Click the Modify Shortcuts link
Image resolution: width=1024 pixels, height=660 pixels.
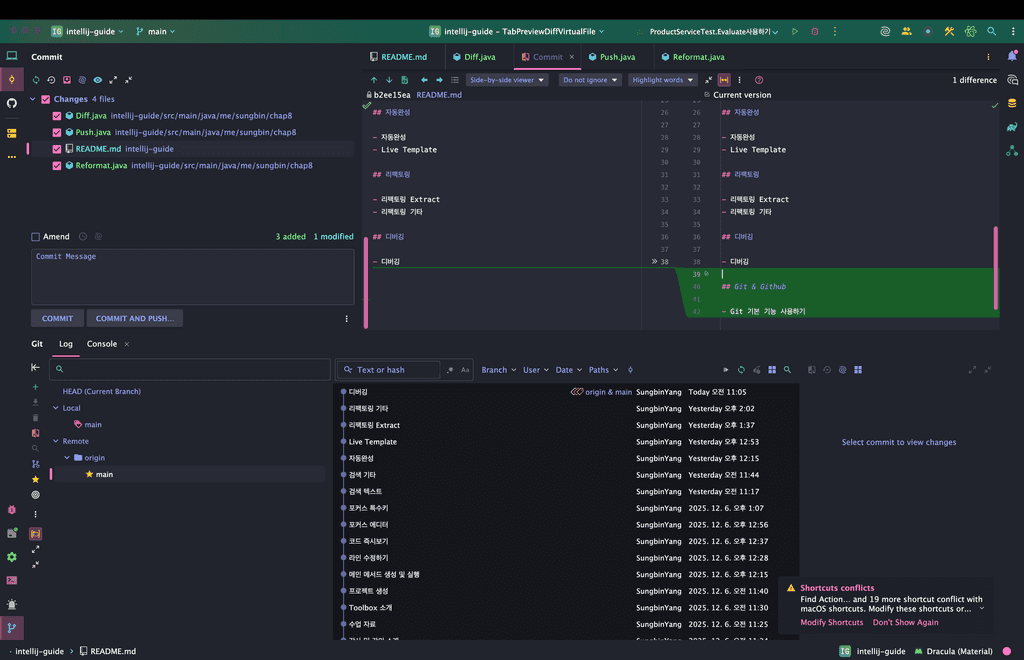click(x=831, y=622)
